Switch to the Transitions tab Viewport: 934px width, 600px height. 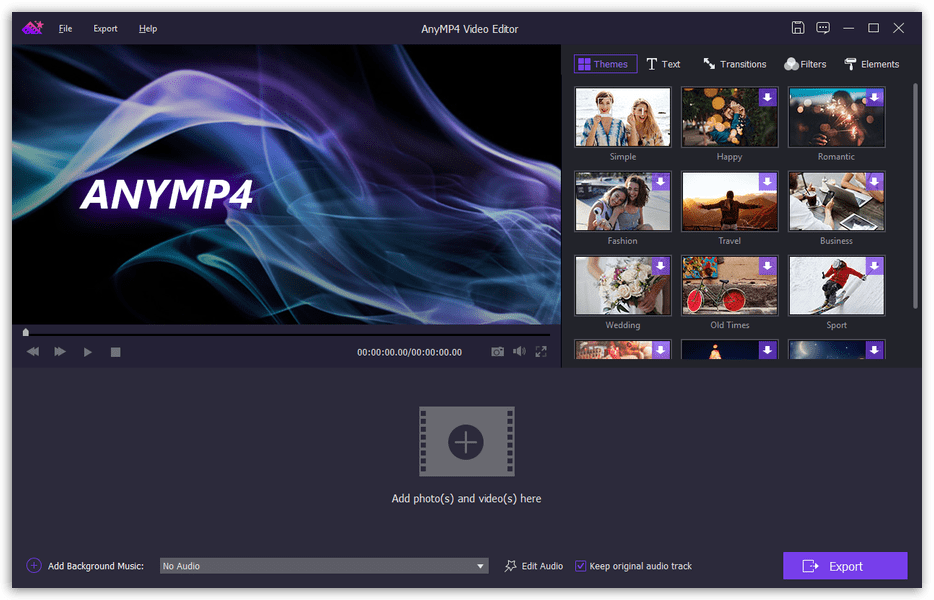[734, 63]
